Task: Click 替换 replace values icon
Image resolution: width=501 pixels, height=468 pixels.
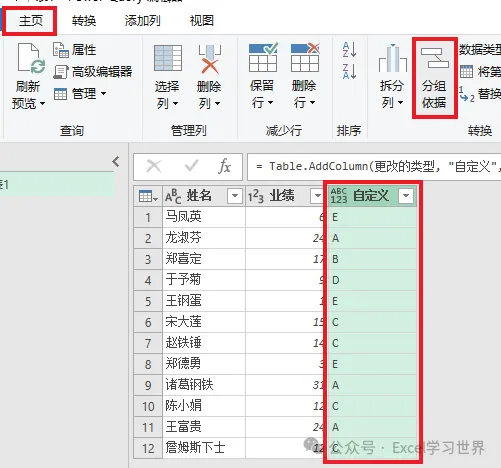Action: coord(467,95)
